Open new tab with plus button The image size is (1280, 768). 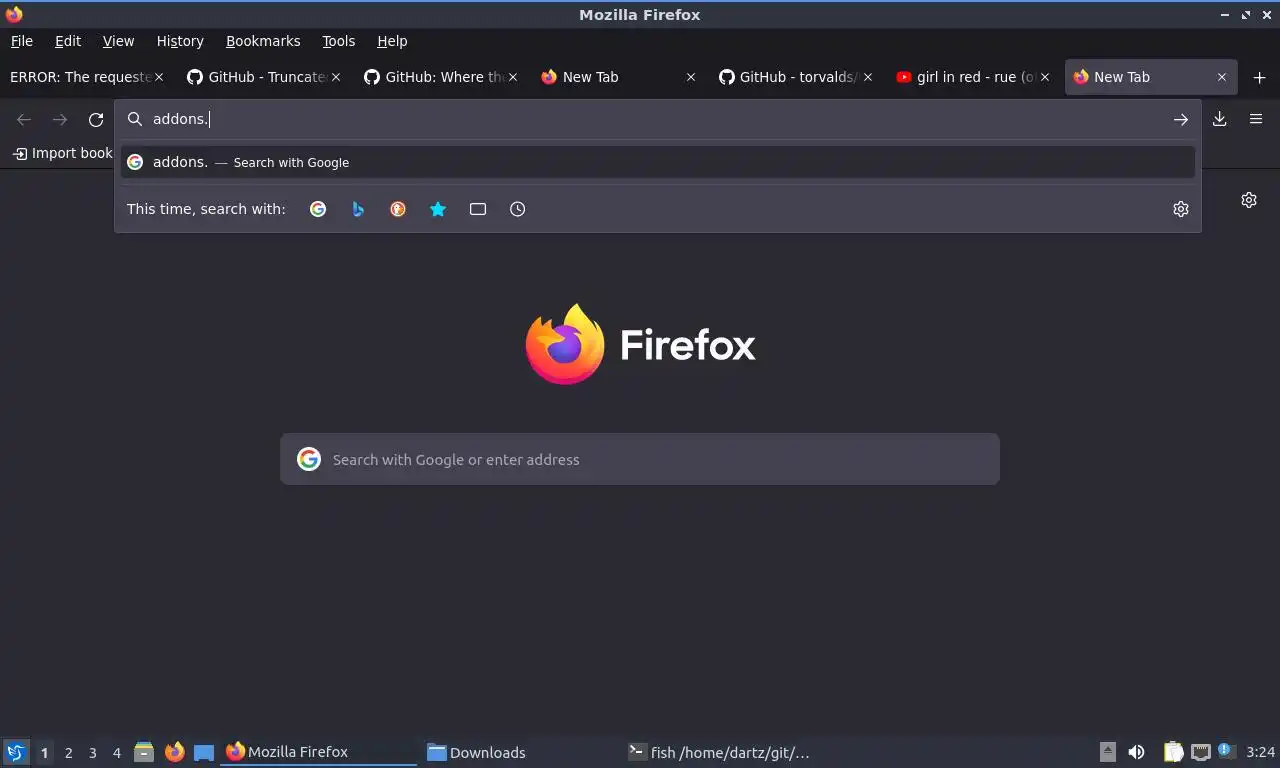1259,77
